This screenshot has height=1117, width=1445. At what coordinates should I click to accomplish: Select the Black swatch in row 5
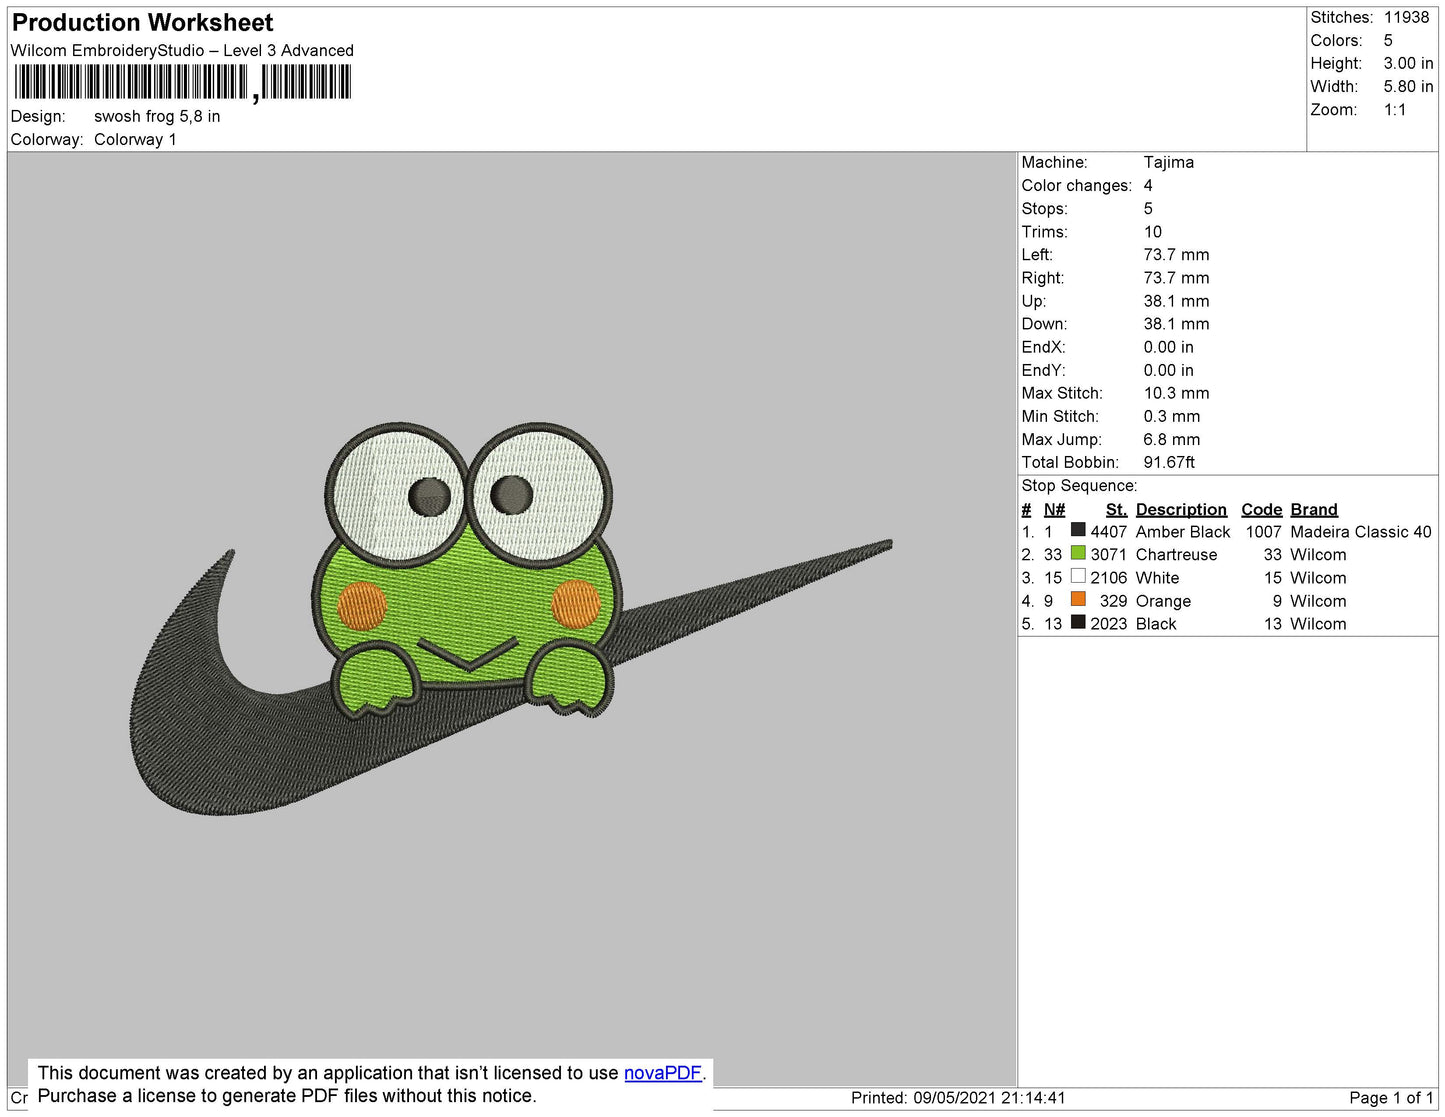[x=1078, y=622]
